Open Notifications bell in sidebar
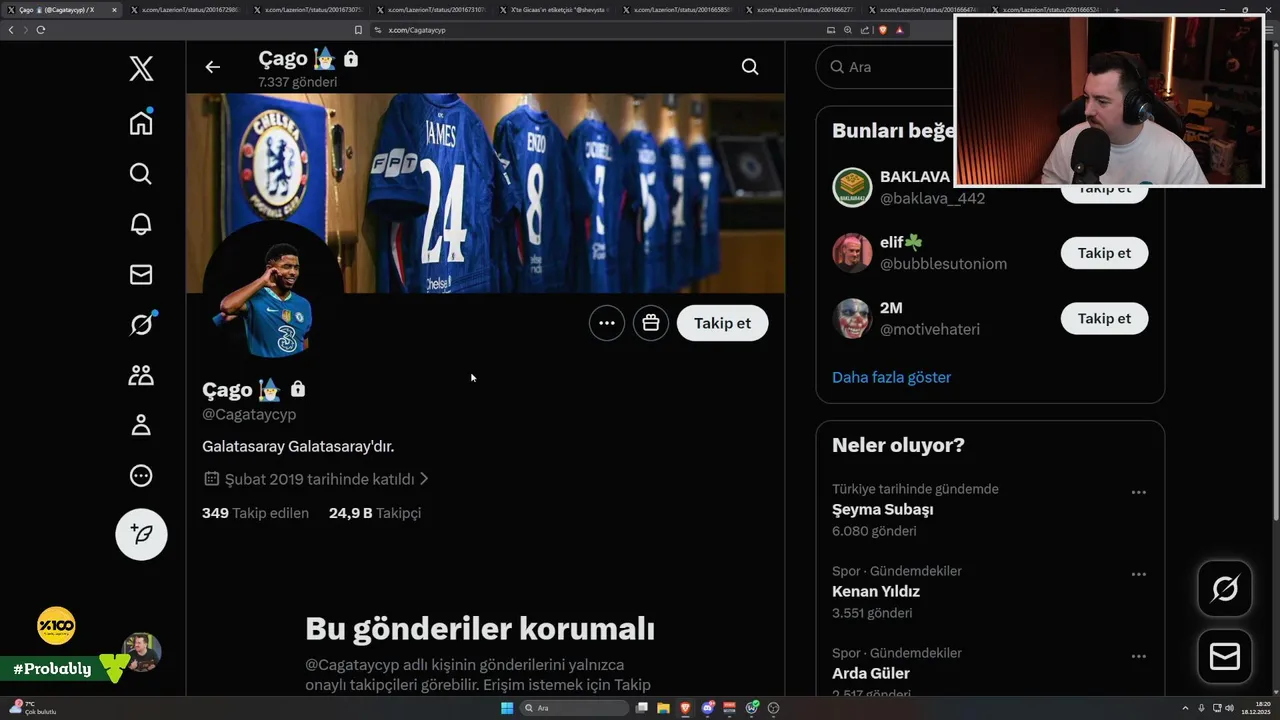 (141, 224)
